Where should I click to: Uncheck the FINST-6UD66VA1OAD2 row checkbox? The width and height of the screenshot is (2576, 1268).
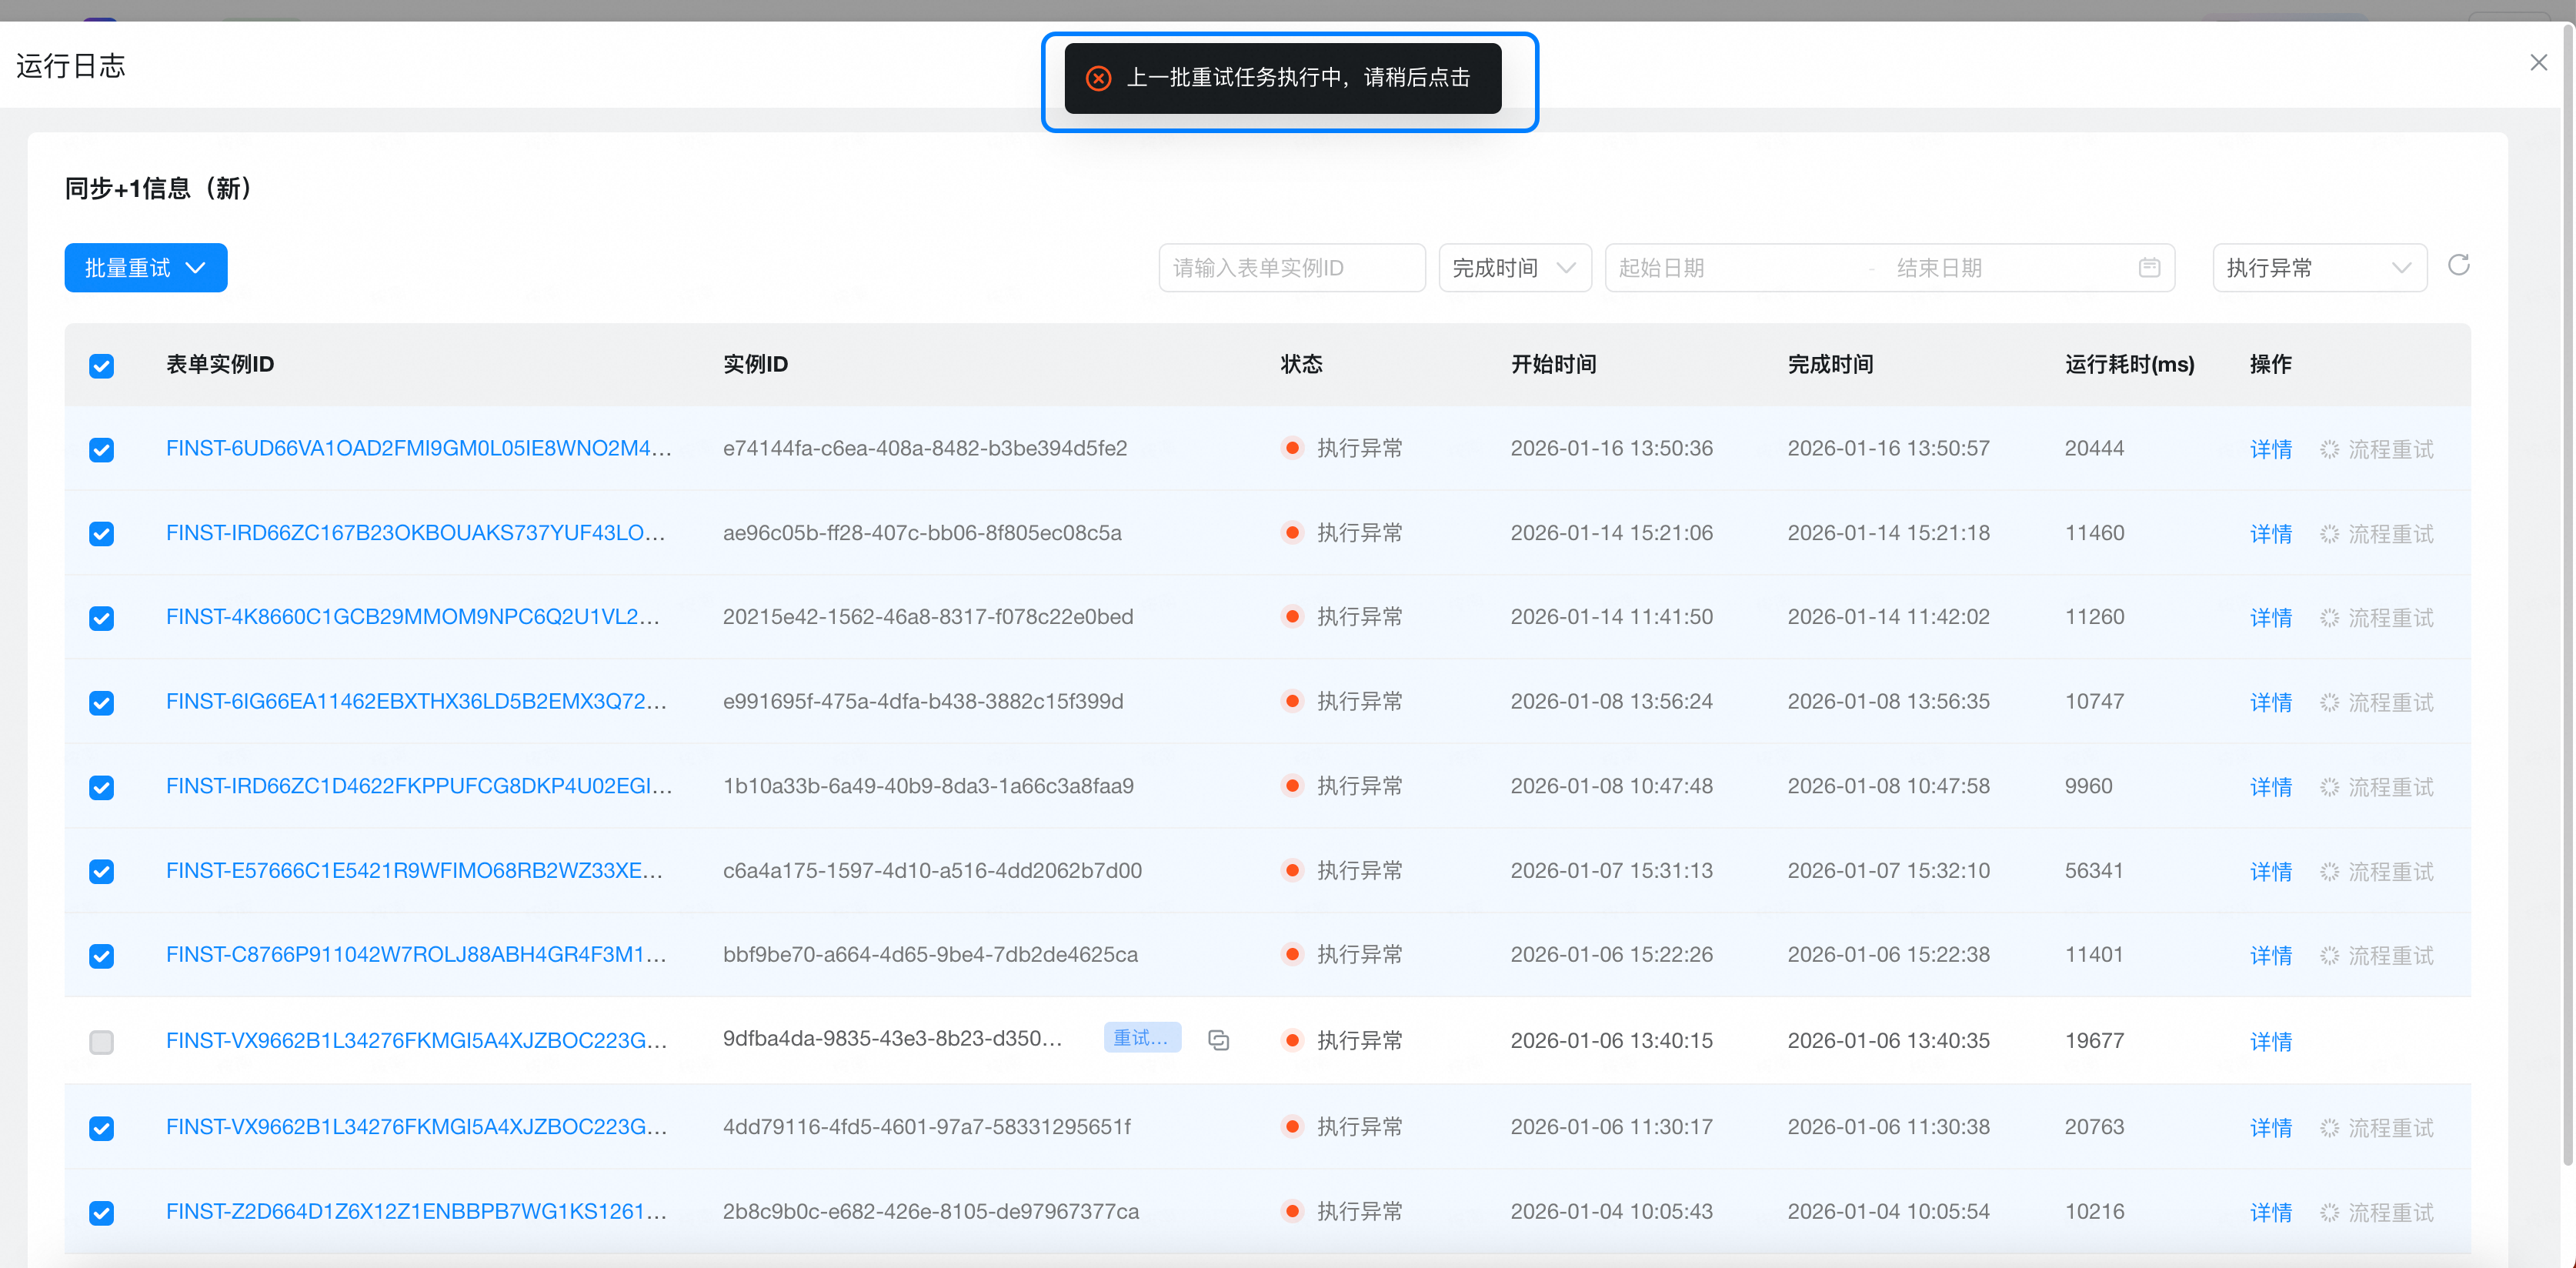point(101,450)
